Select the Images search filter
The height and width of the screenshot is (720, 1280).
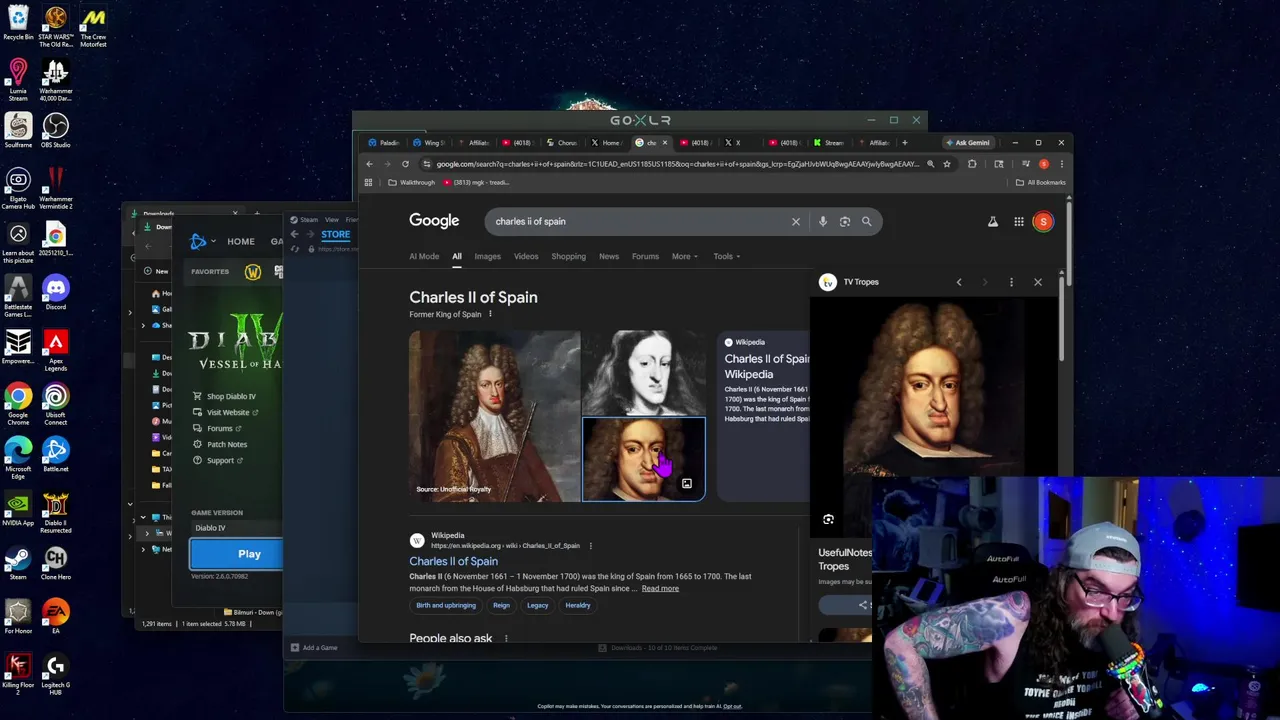487,257
